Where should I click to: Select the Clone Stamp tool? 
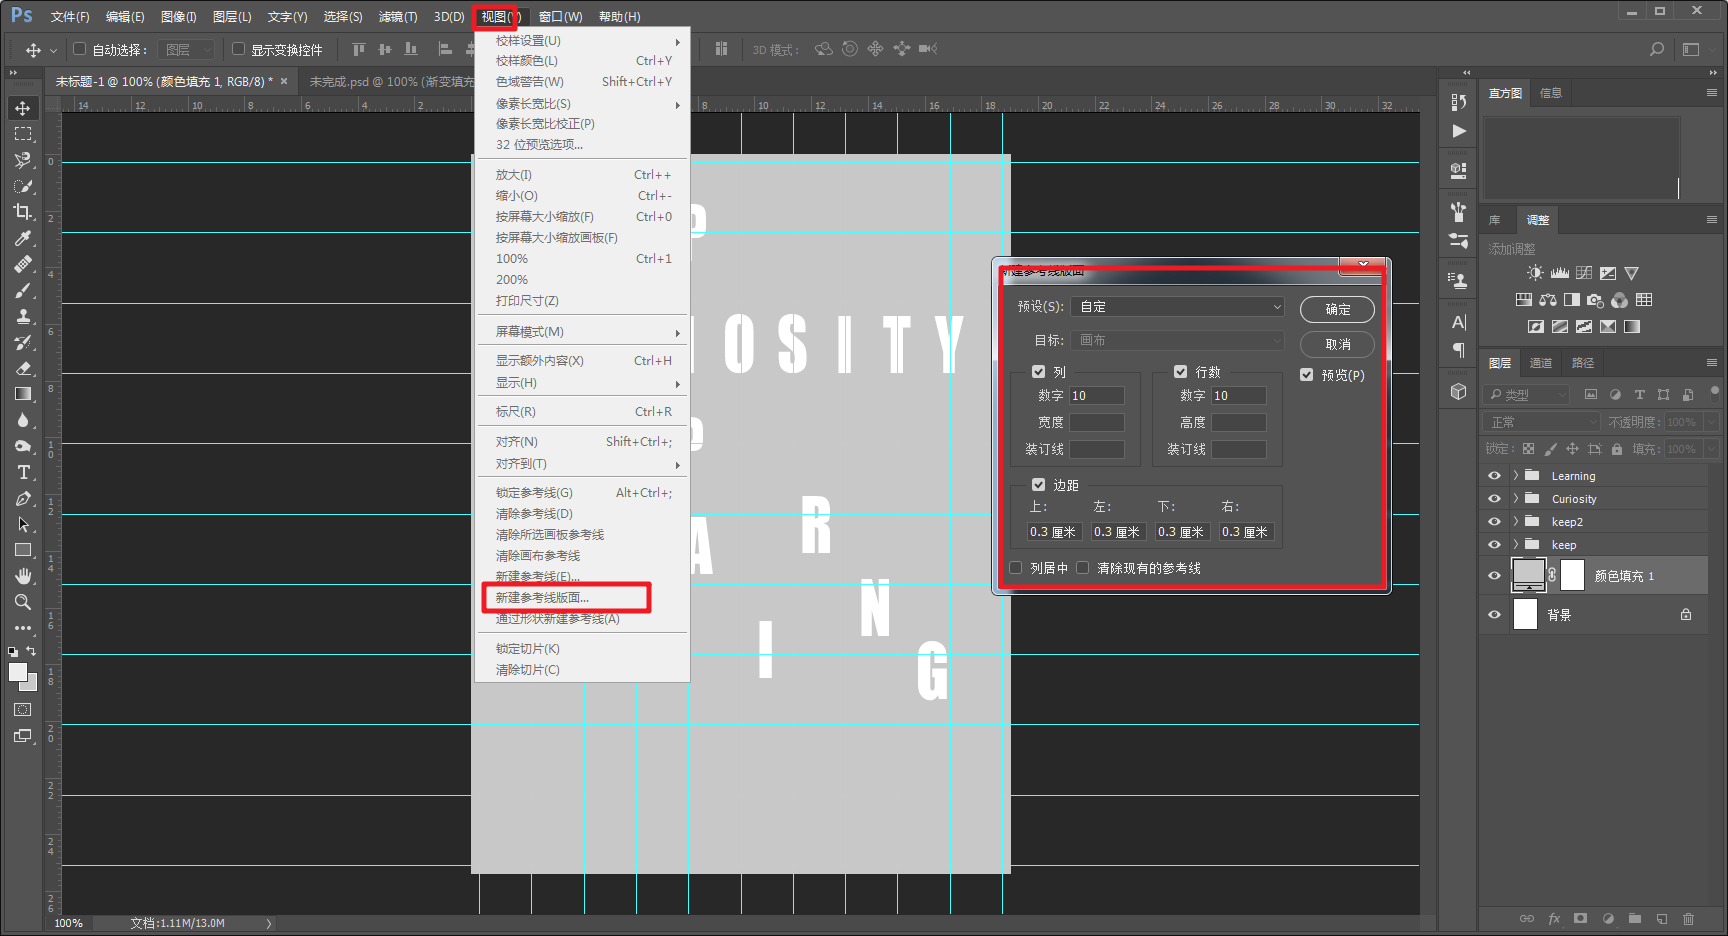23,316
